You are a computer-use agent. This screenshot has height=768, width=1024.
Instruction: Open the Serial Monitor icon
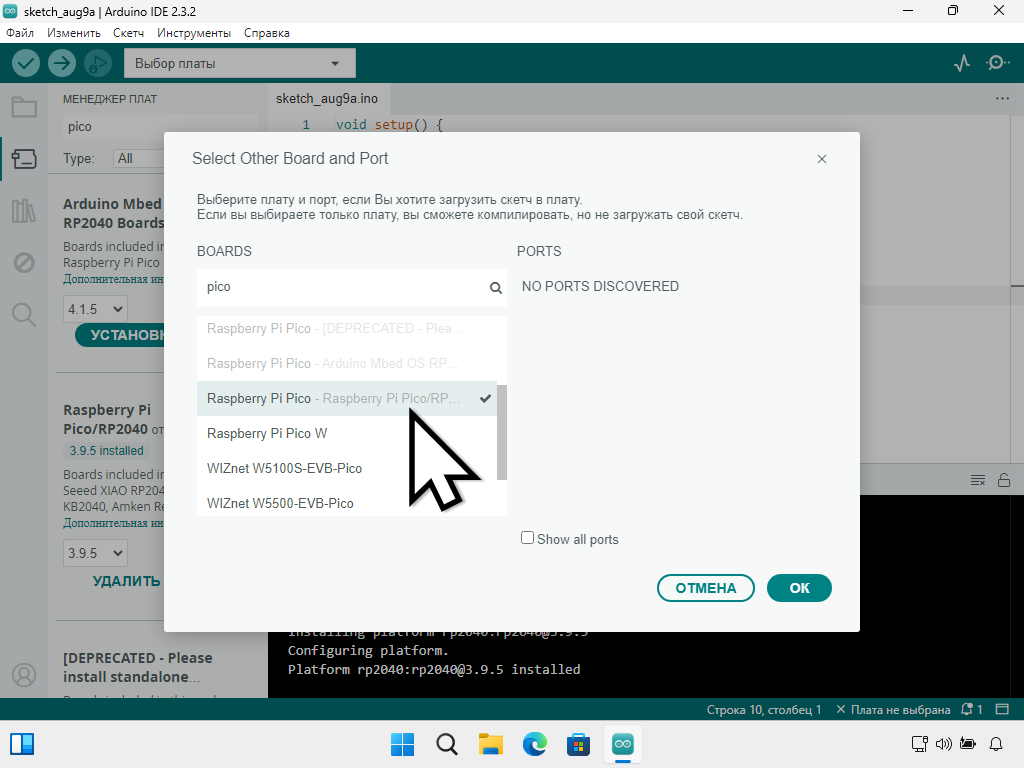[x=997, y=63]
